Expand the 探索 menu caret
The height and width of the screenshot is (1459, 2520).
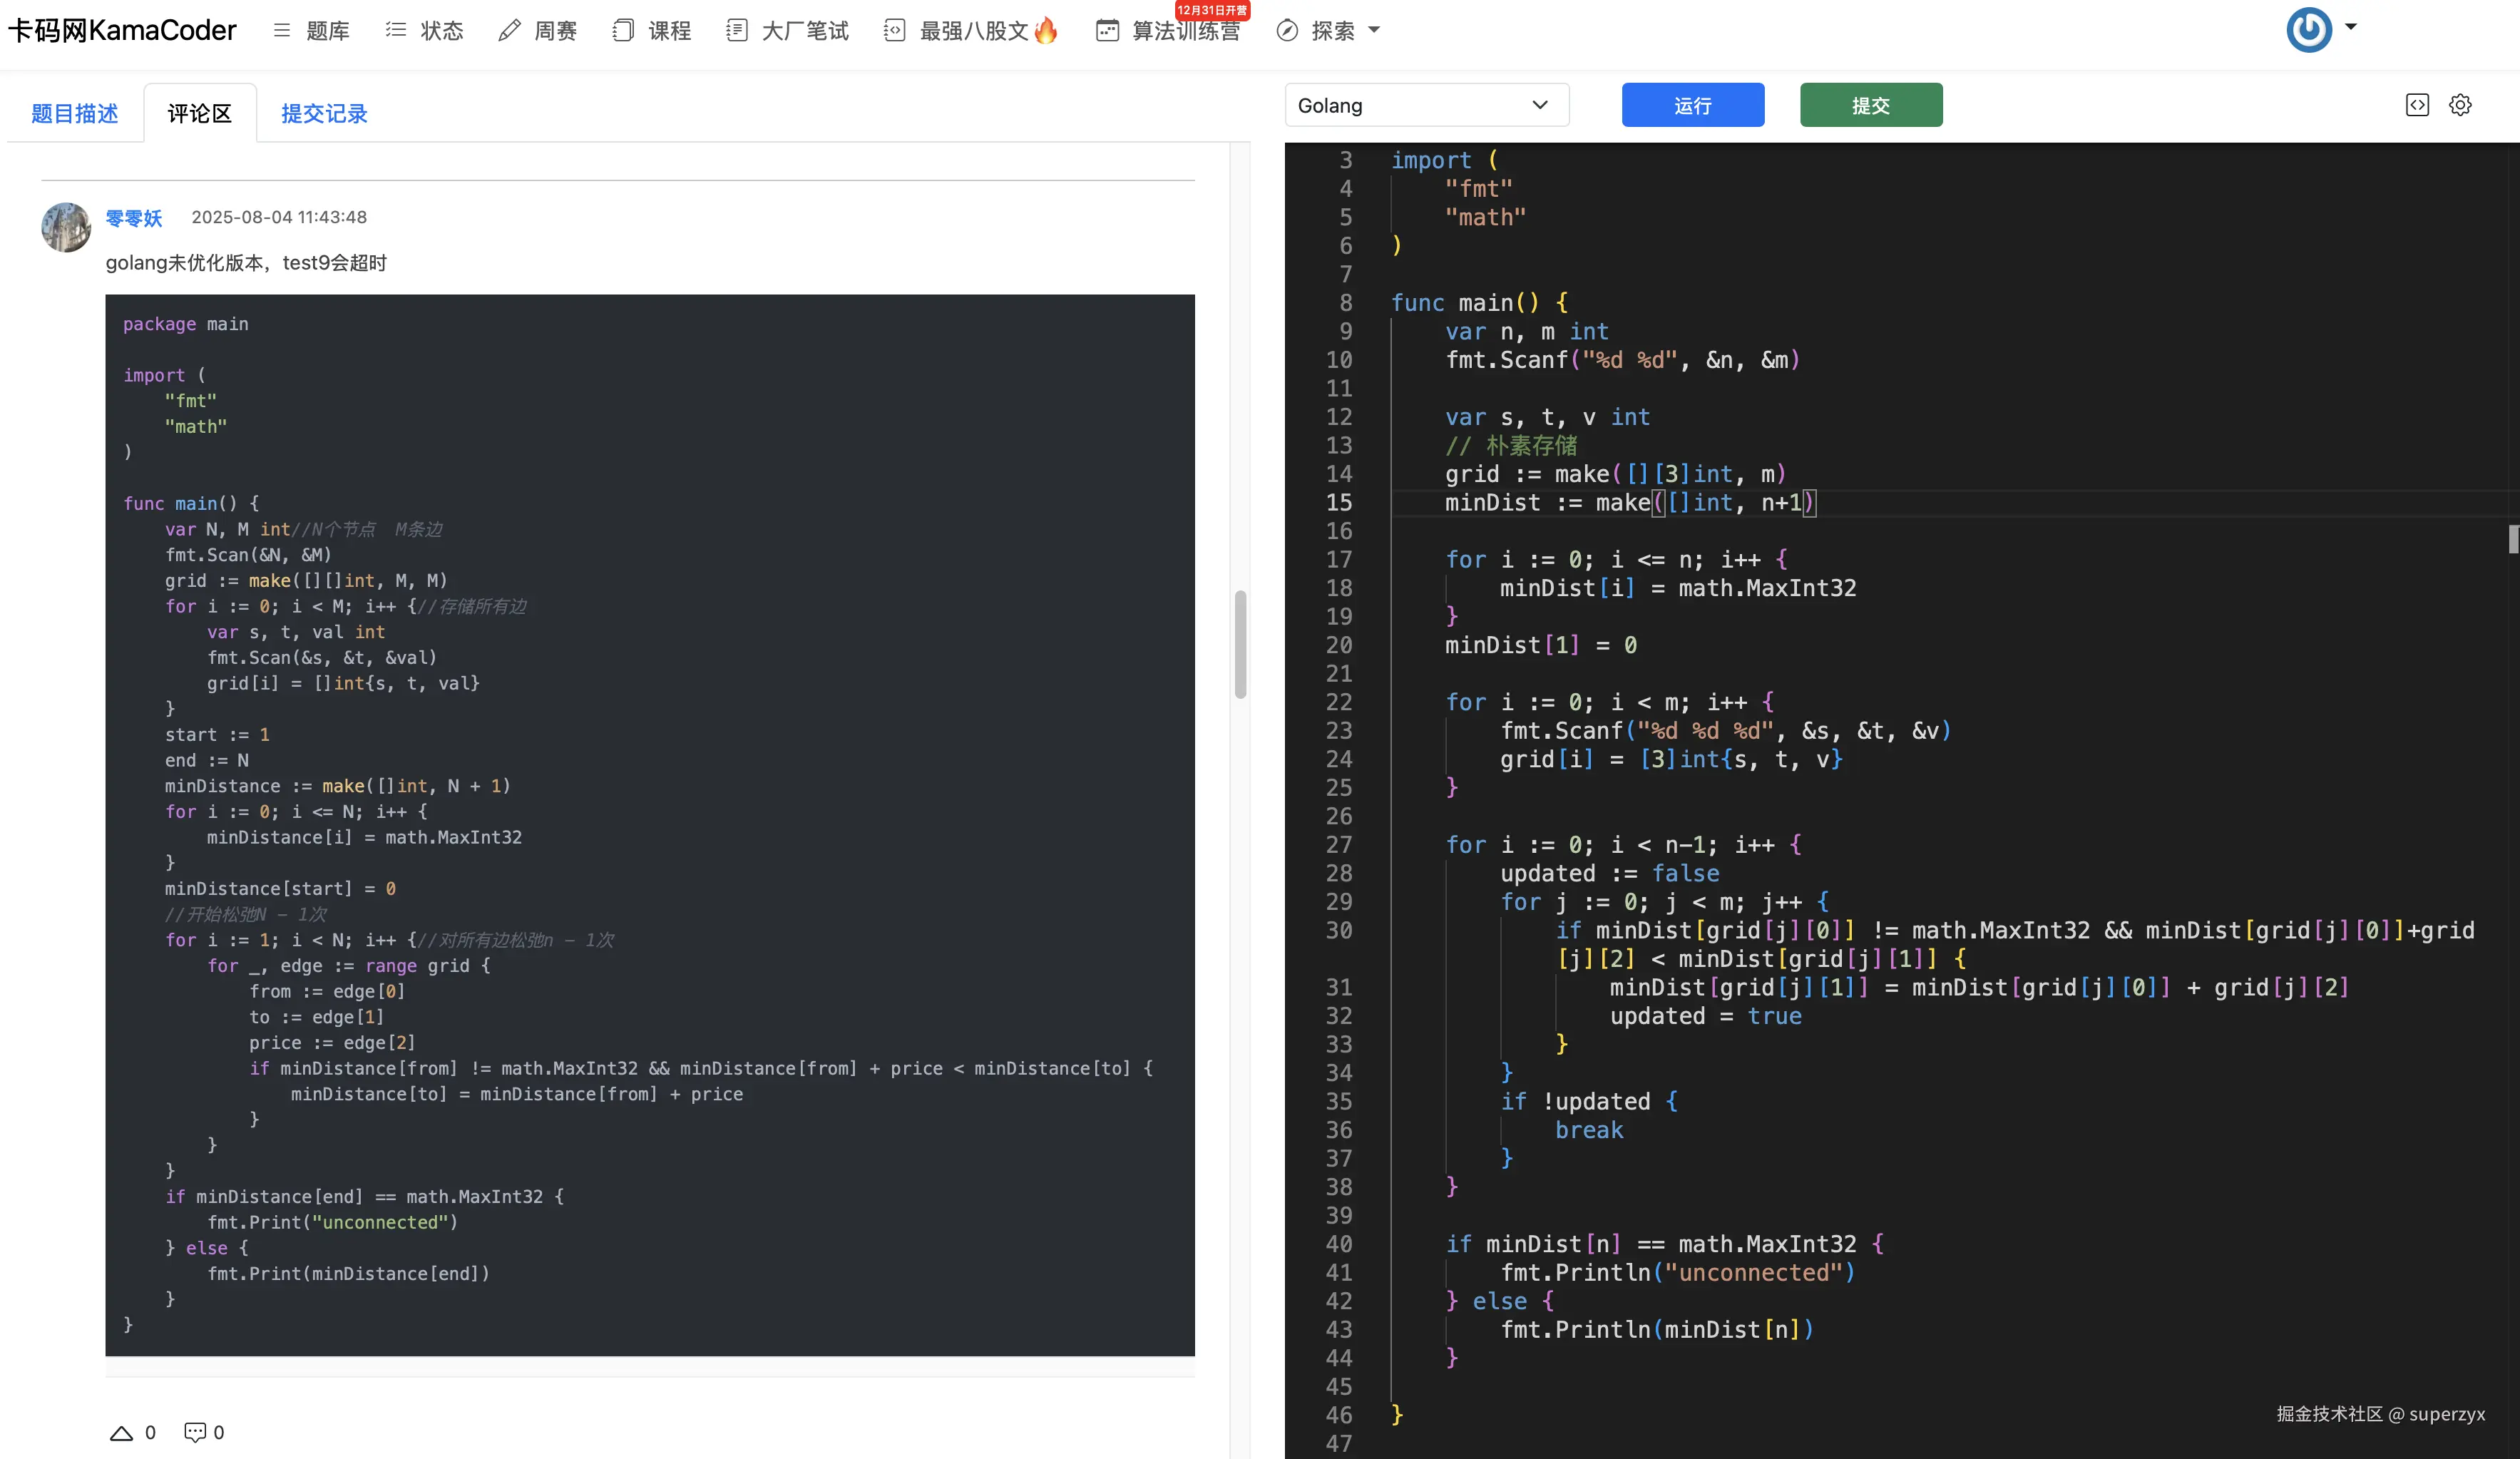coord(1374,31)
